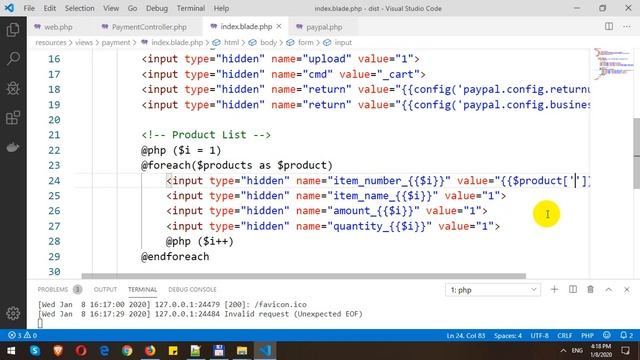Open the Windows Start menu
Viewport: 640px width, 360px height.
pyautogui.click(x=11, y=351)
